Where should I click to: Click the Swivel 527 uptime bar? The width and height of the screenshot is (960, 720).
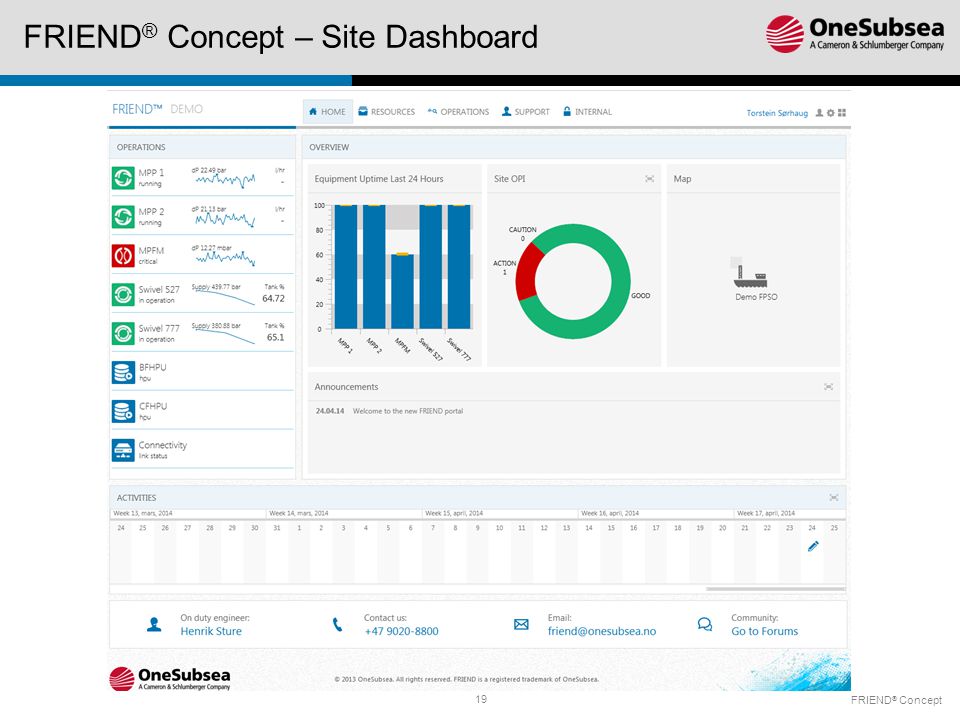430,267
